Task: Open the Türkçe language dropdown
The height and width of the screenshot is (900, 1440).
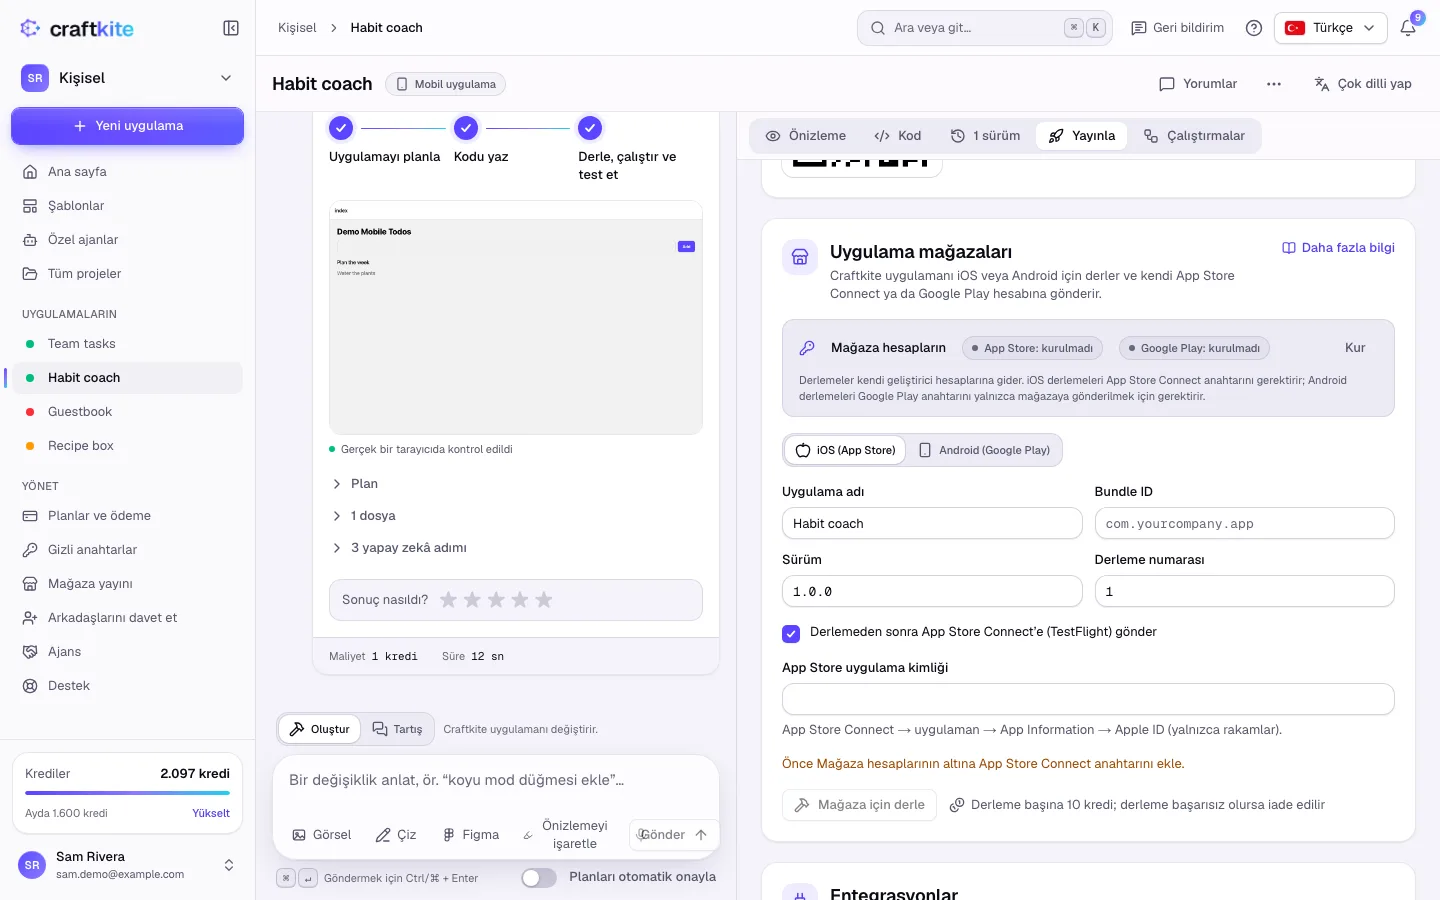Action: click(x=1331, y=28)
